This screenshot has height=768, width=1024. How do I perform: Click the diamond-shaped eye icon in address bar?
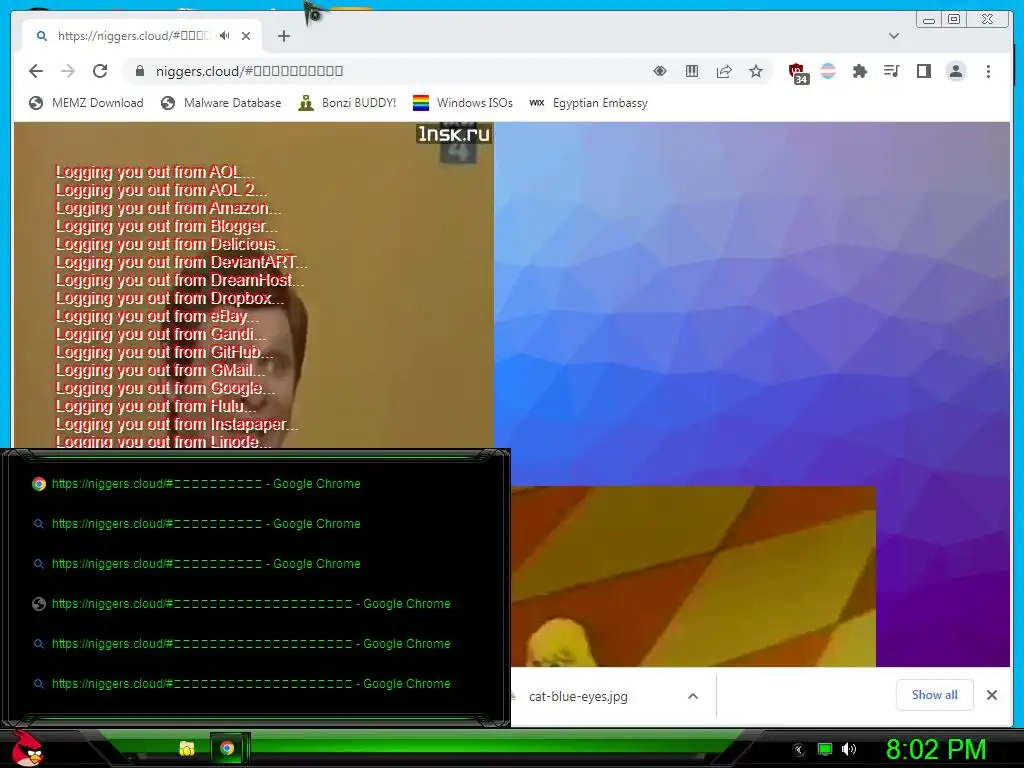[660, 71]
